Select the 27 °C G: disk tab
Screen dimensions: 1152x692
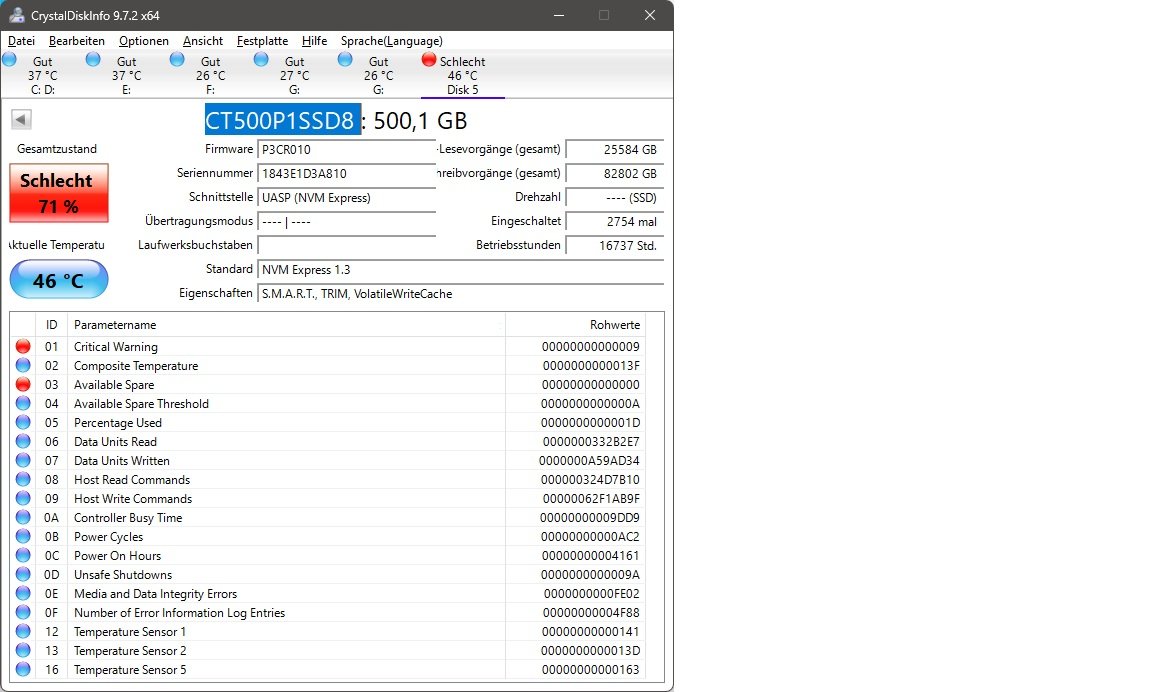coord(294,75)
